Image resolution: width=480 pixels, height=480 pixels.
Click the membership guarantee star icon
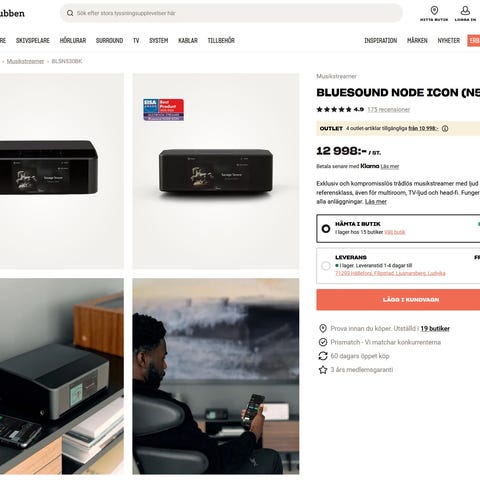coord(323,370)
